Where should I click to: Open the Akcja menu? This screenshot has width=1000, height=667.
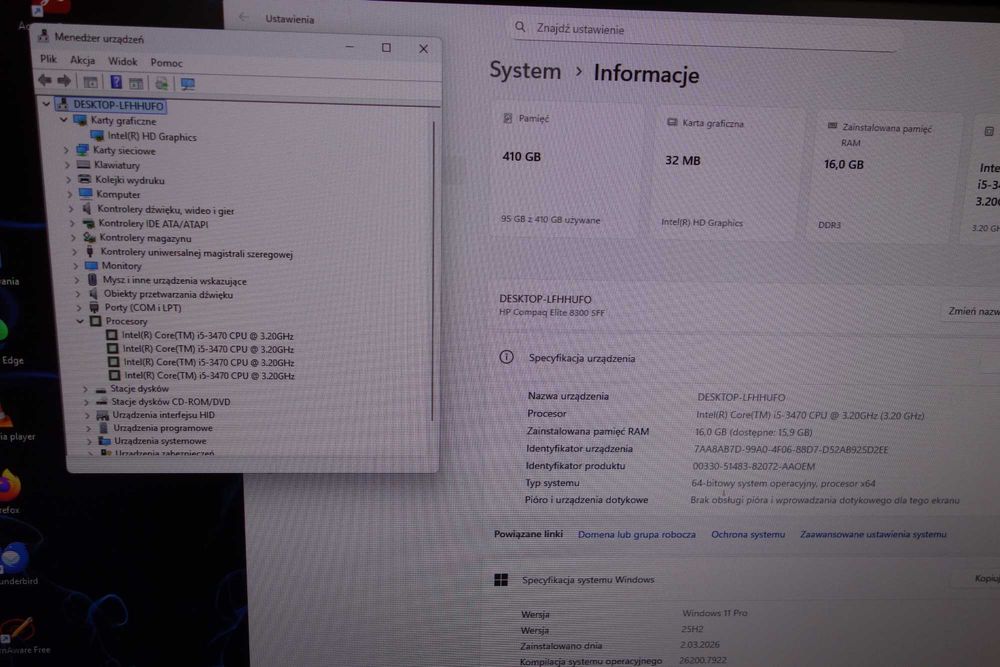(82, 60)
